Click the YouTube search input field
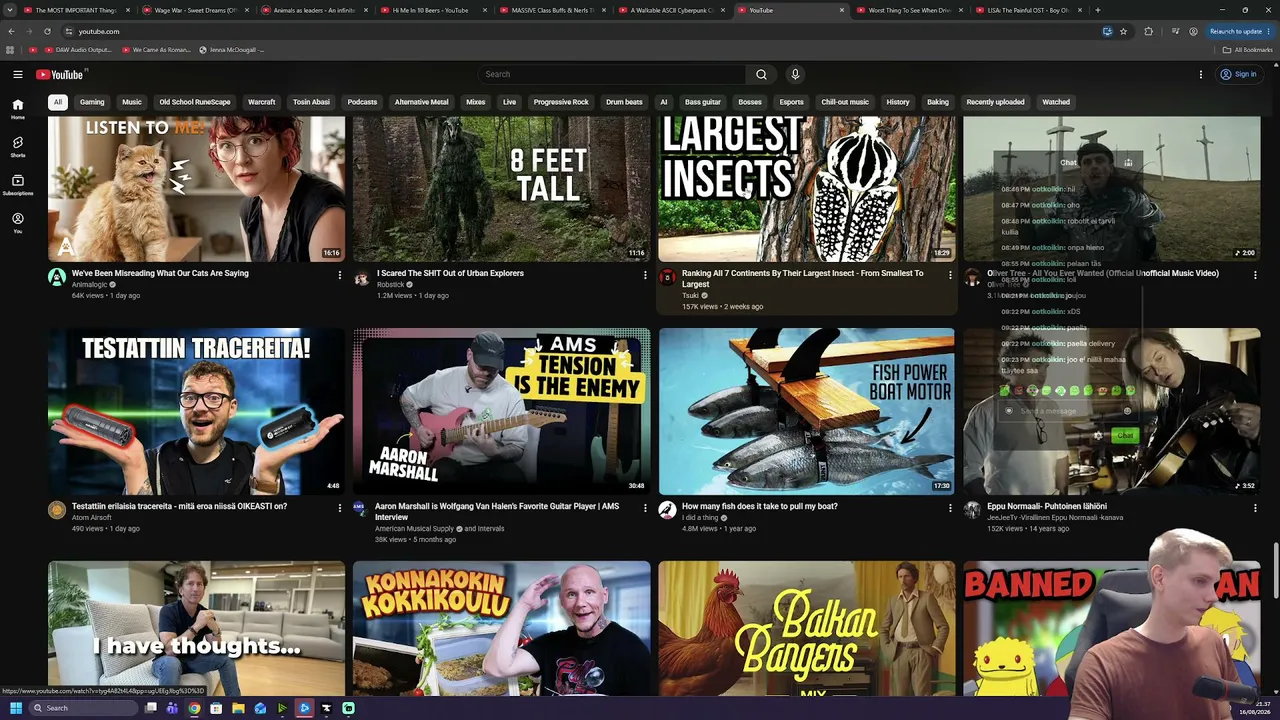 point(611,74)
